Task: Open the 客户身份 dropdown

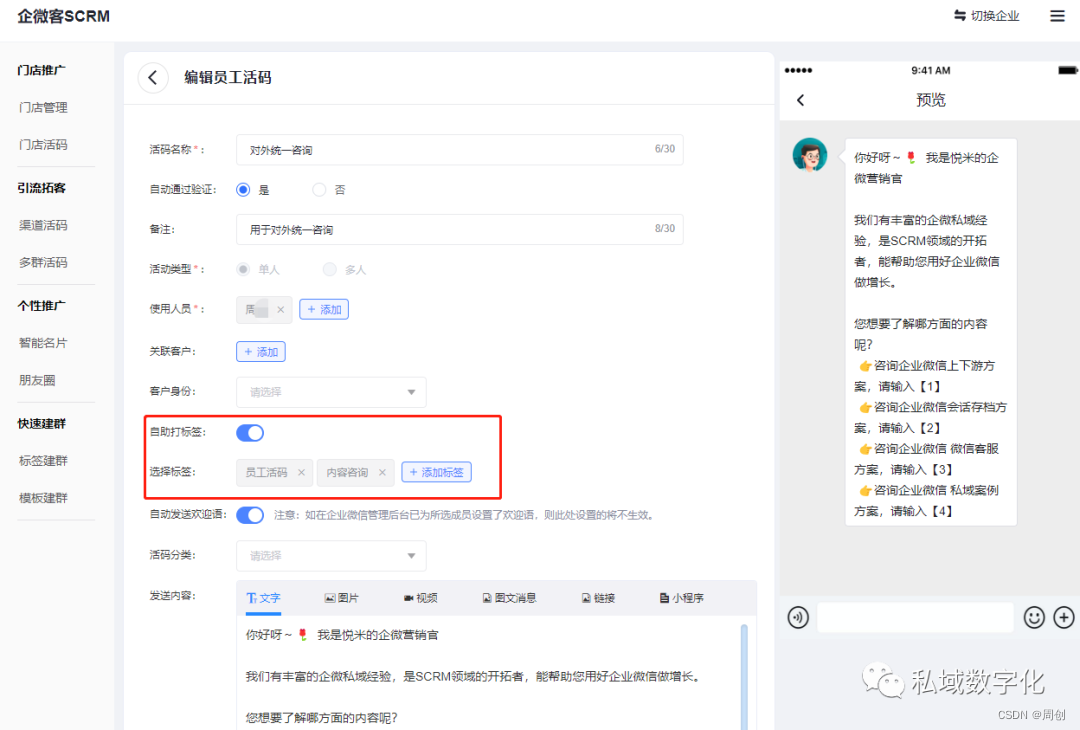Action: (x=331, y=392)
